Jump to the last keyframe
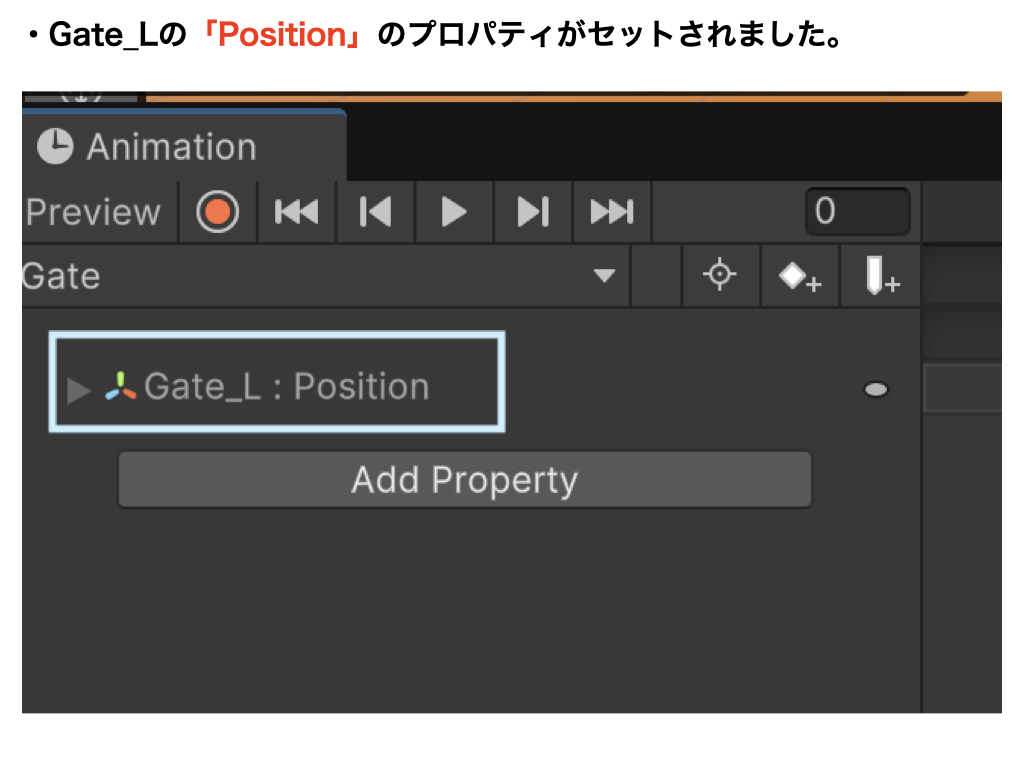The width and height of the screenshot is (1024, 768). (x=611, y=212)
